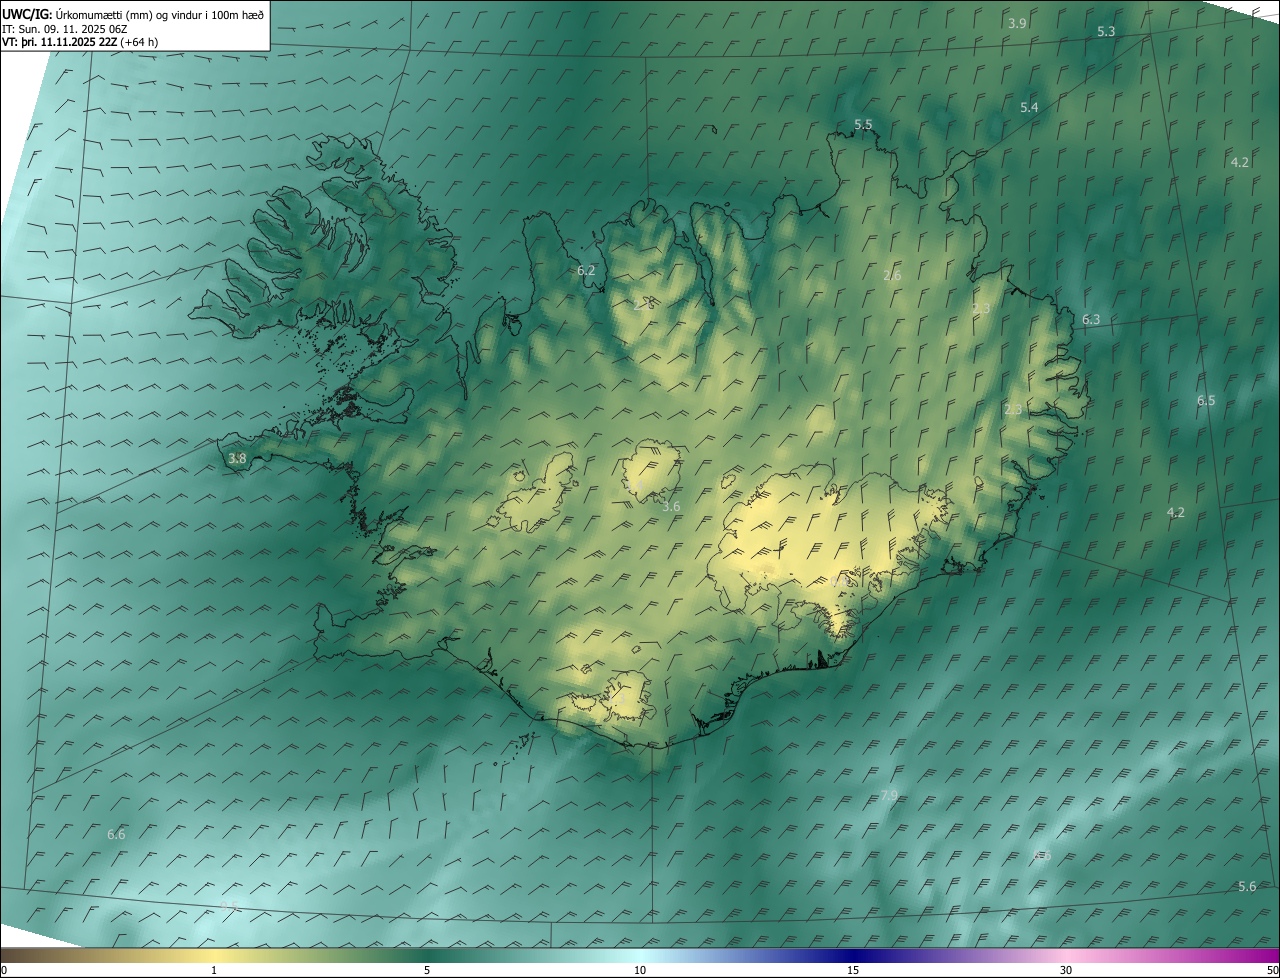Select the 3.6 value in central Iceland
This screenshot has height=978, width=1280.
pyautogui.click(x=671, y=507)
